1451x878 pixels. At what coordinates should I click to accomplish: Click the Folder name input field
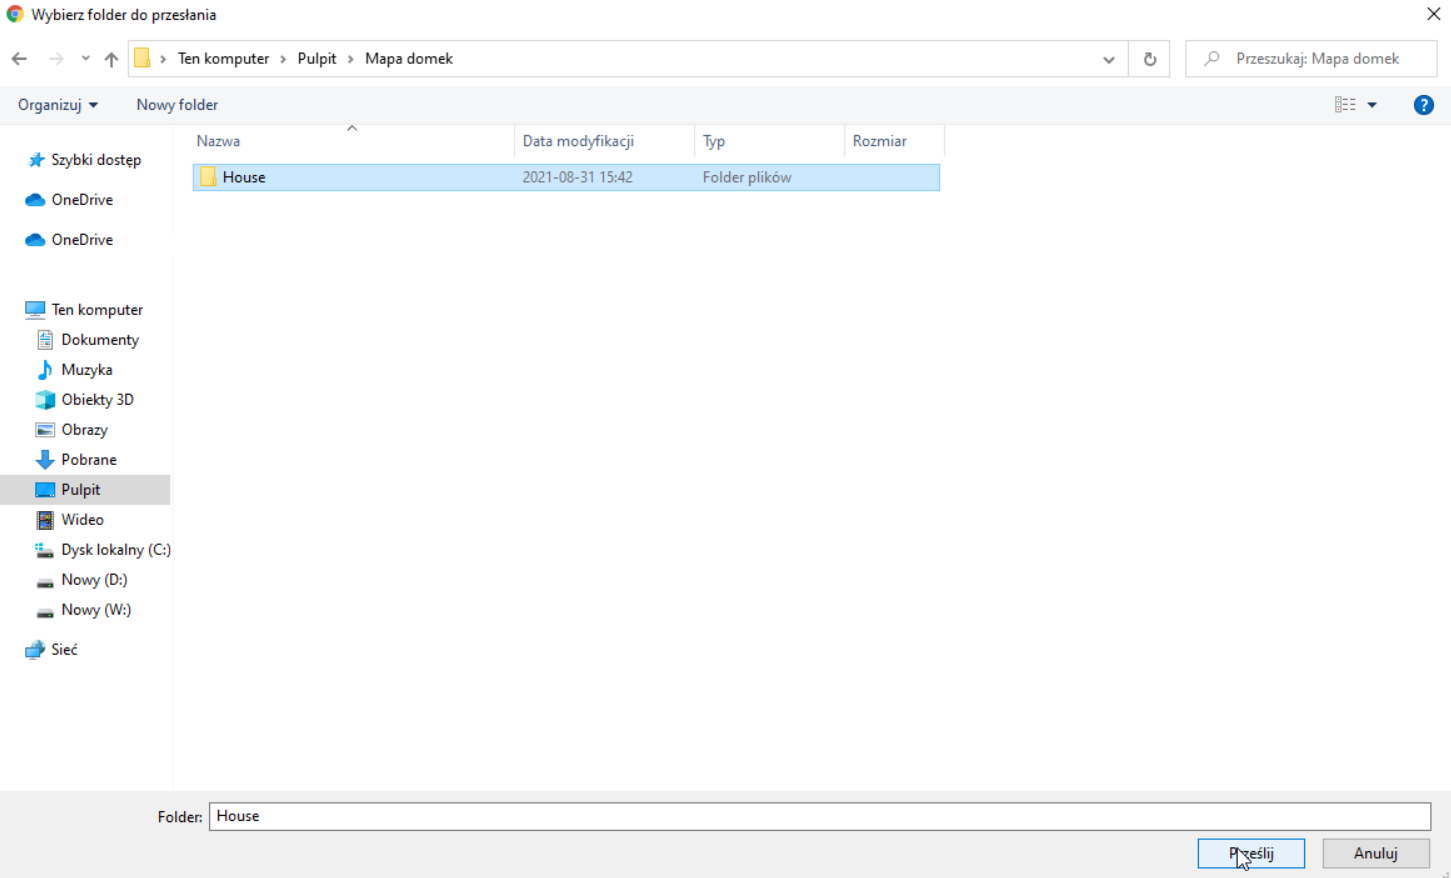click(819, 816)
